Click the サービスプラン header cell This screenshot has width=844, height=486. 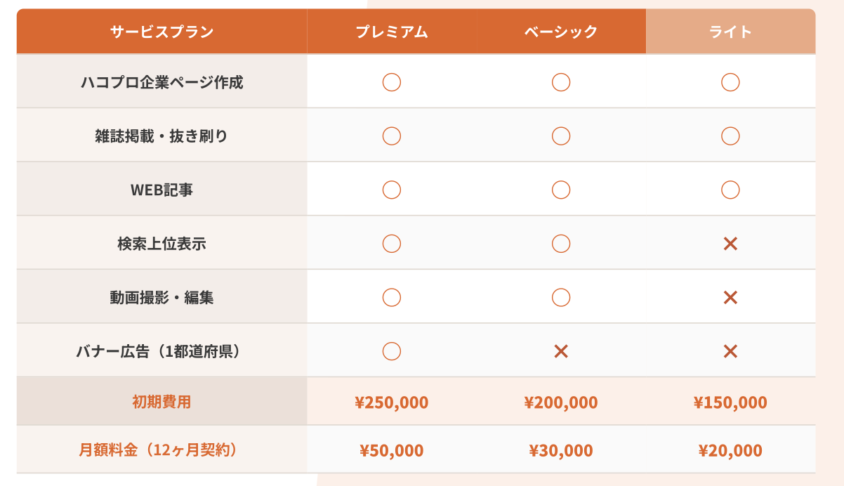click(162, 32)
